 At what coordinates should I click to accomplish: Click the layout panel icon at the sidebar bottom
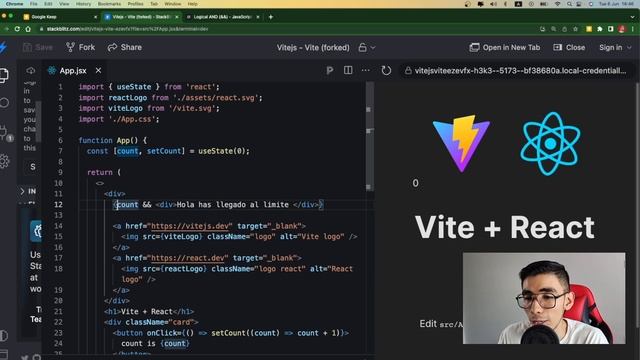click(4, 354)
